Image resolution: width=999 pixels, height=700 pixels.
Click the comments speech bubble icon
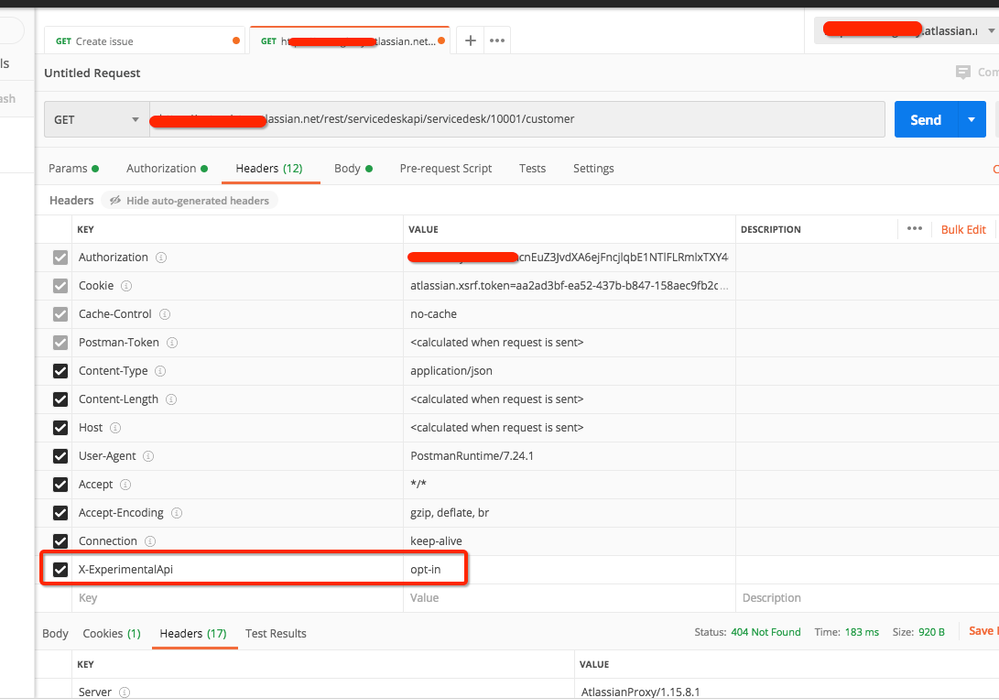963,72
